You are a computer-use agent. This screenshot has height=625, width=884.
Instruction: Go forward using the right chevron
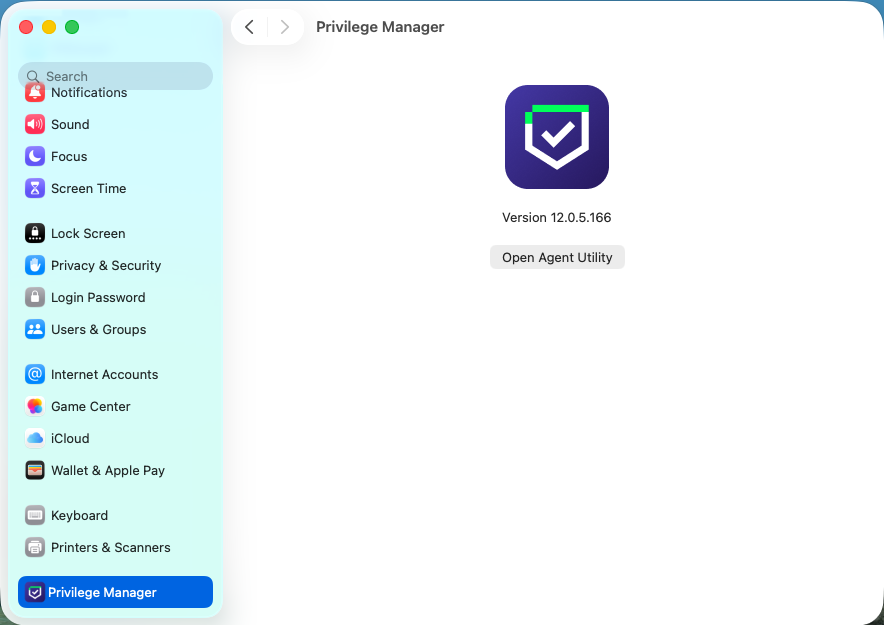pyautogui.click(x=285, y=27)
